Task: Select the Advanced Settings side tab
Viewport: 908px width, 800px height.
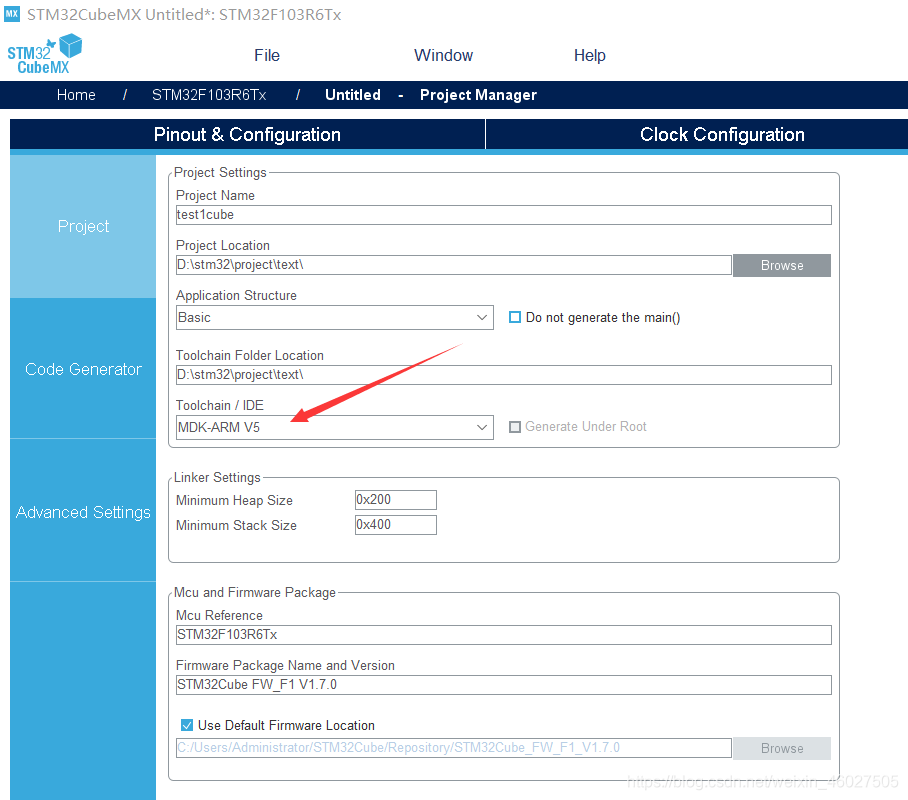Action: [x=83, y=512]
